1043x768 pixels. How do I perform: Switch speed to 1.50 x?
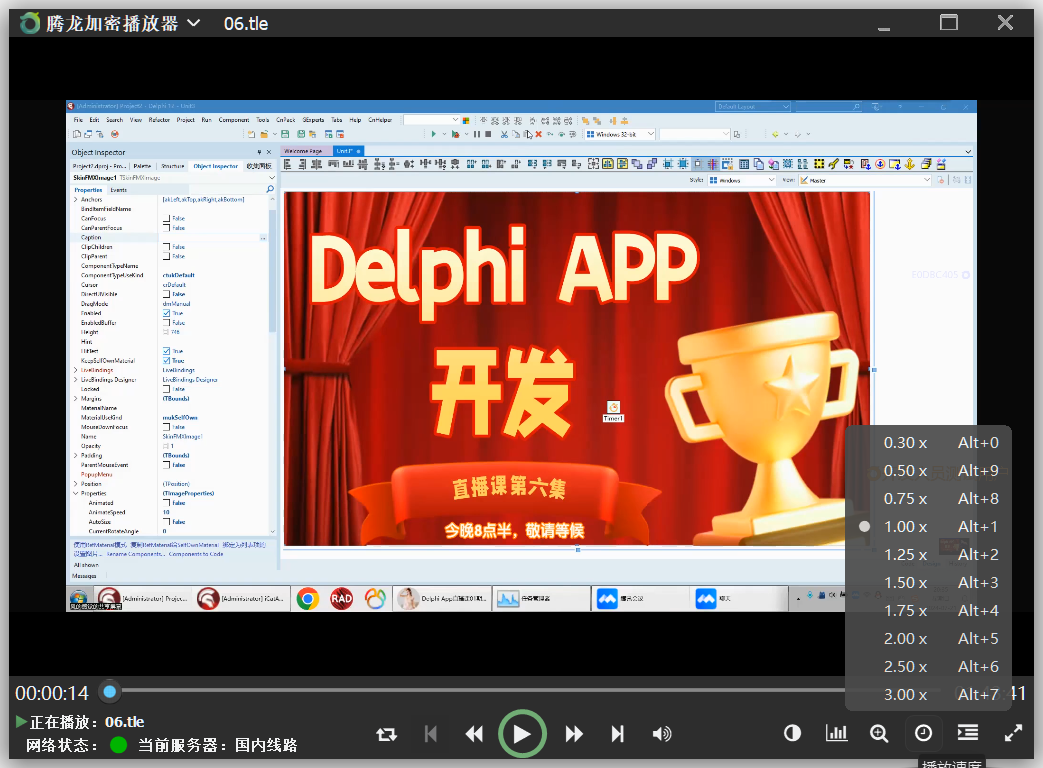pos(929,582)
